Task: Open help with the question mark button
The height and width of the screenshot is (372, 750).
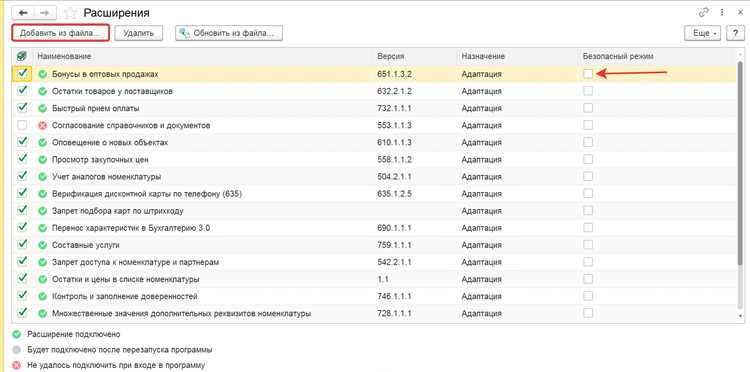Action: (x=735, y=33)
